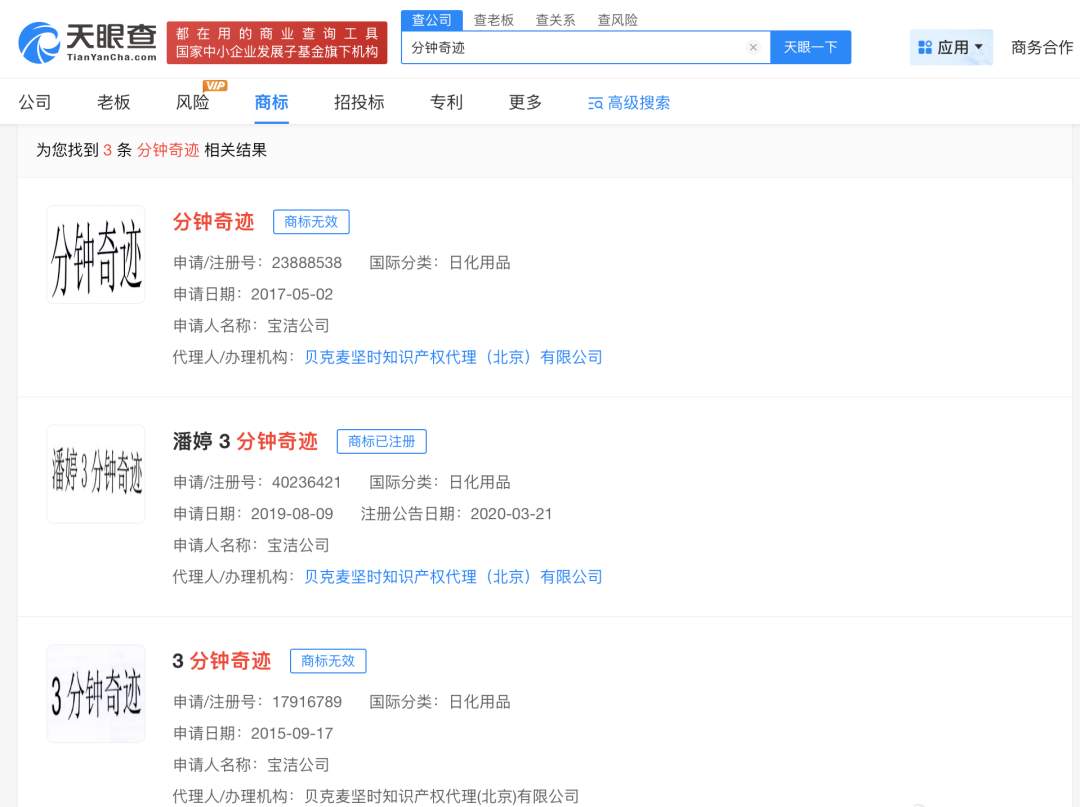This screenshot has height=807, width=1080.
Task: Clear the search box with the × icon
Action: pos(754,46)
